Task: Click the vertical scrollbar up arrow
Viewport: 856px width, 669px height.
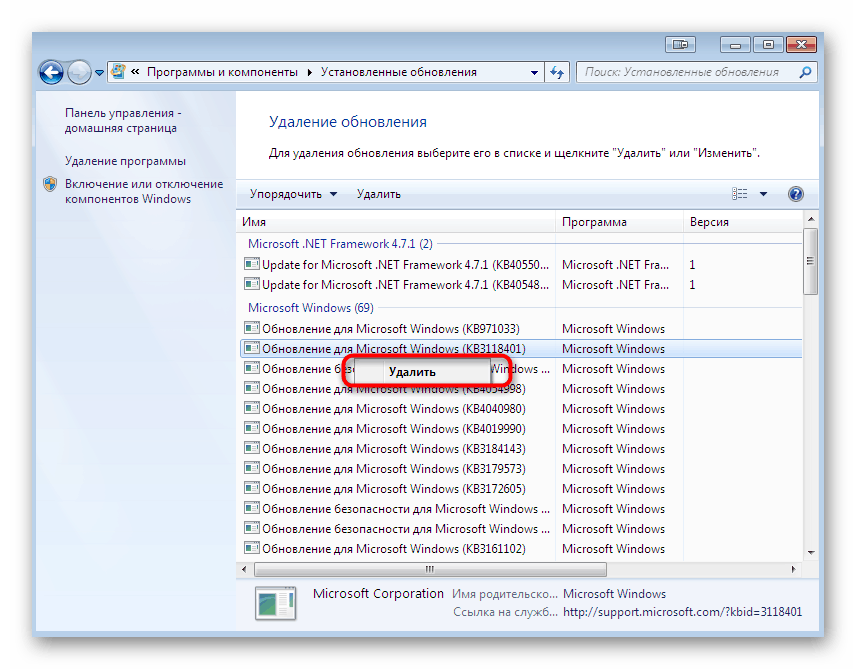Action: pos(811,219)
